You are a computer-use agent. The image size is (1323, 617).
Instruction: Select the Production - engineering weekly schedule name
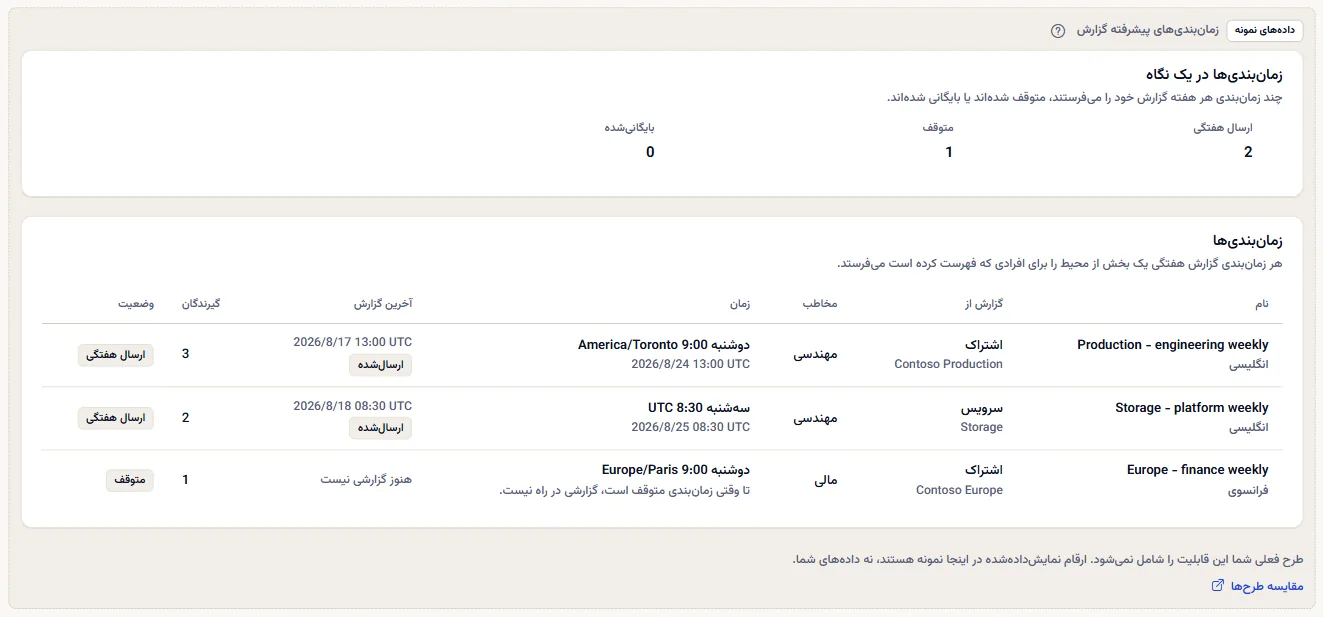[x=1173, y=345]
